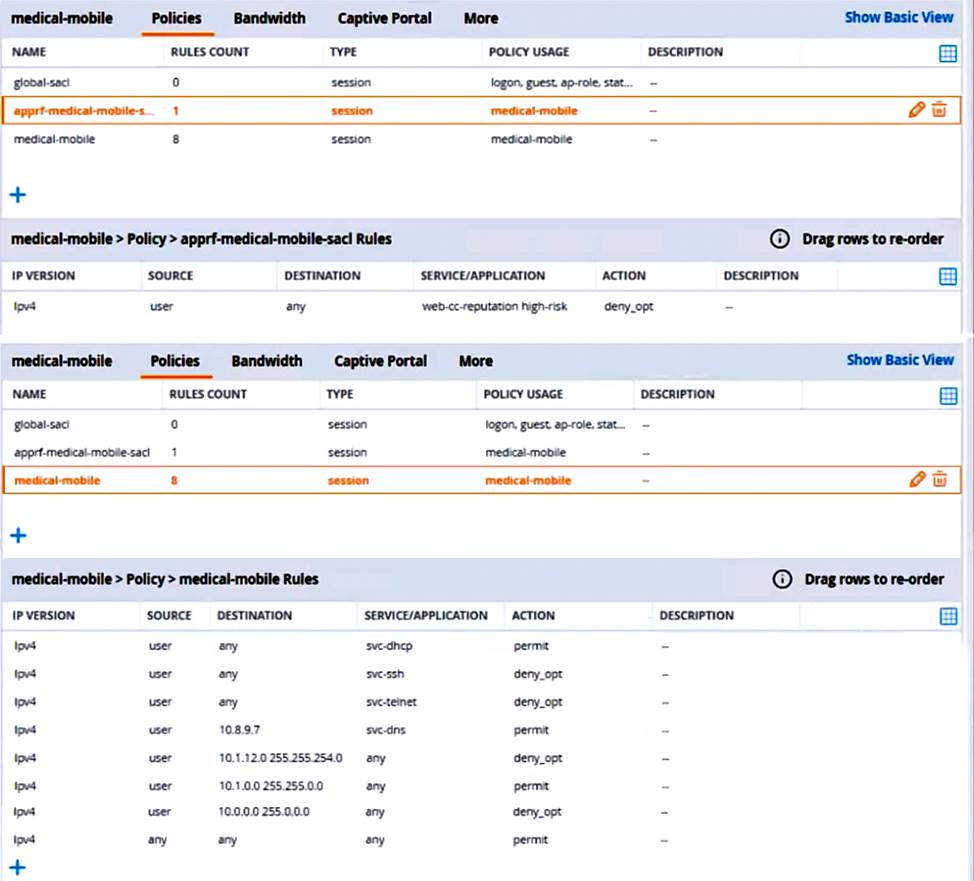The height and width of the screenshot is (881, 974).
Task: Select the svc-dns rule for 10.8.9.7
Action: (x=400, y=730)
